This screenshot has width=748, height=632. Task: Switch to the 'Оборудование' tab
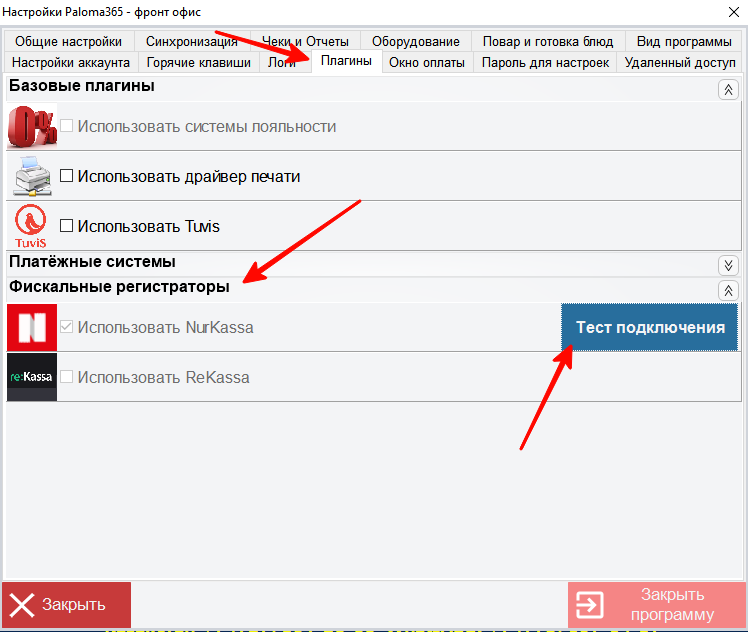[x=416, y=41]
